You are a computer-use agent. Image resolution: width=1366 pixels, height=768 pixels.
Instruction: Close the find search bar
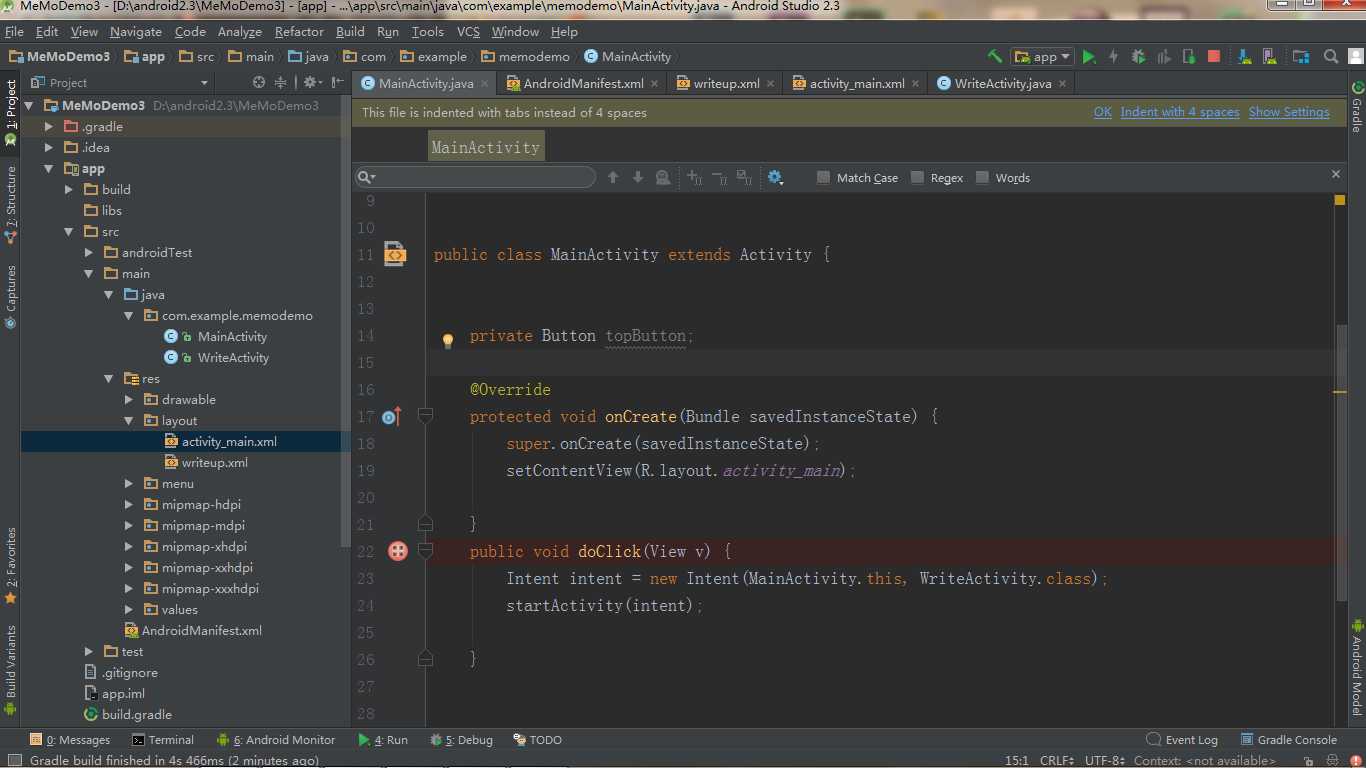click(x=1335, y=174)
